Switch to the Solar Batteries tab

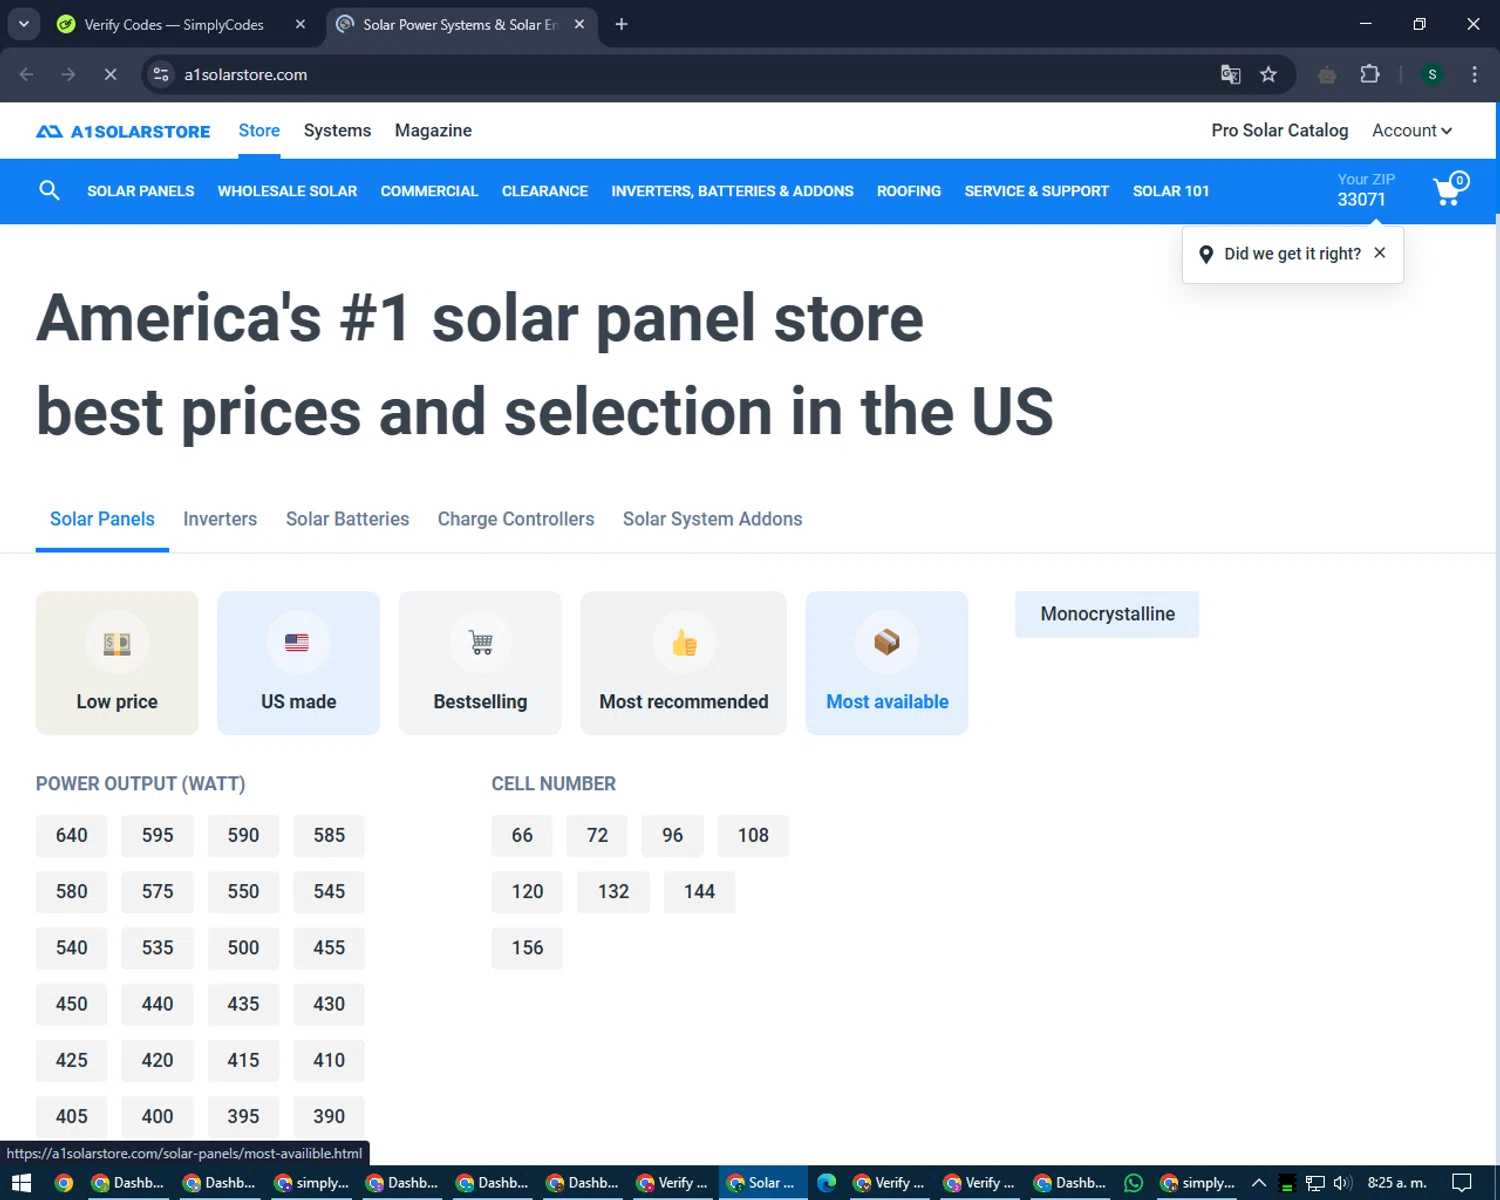click(347, 519)
